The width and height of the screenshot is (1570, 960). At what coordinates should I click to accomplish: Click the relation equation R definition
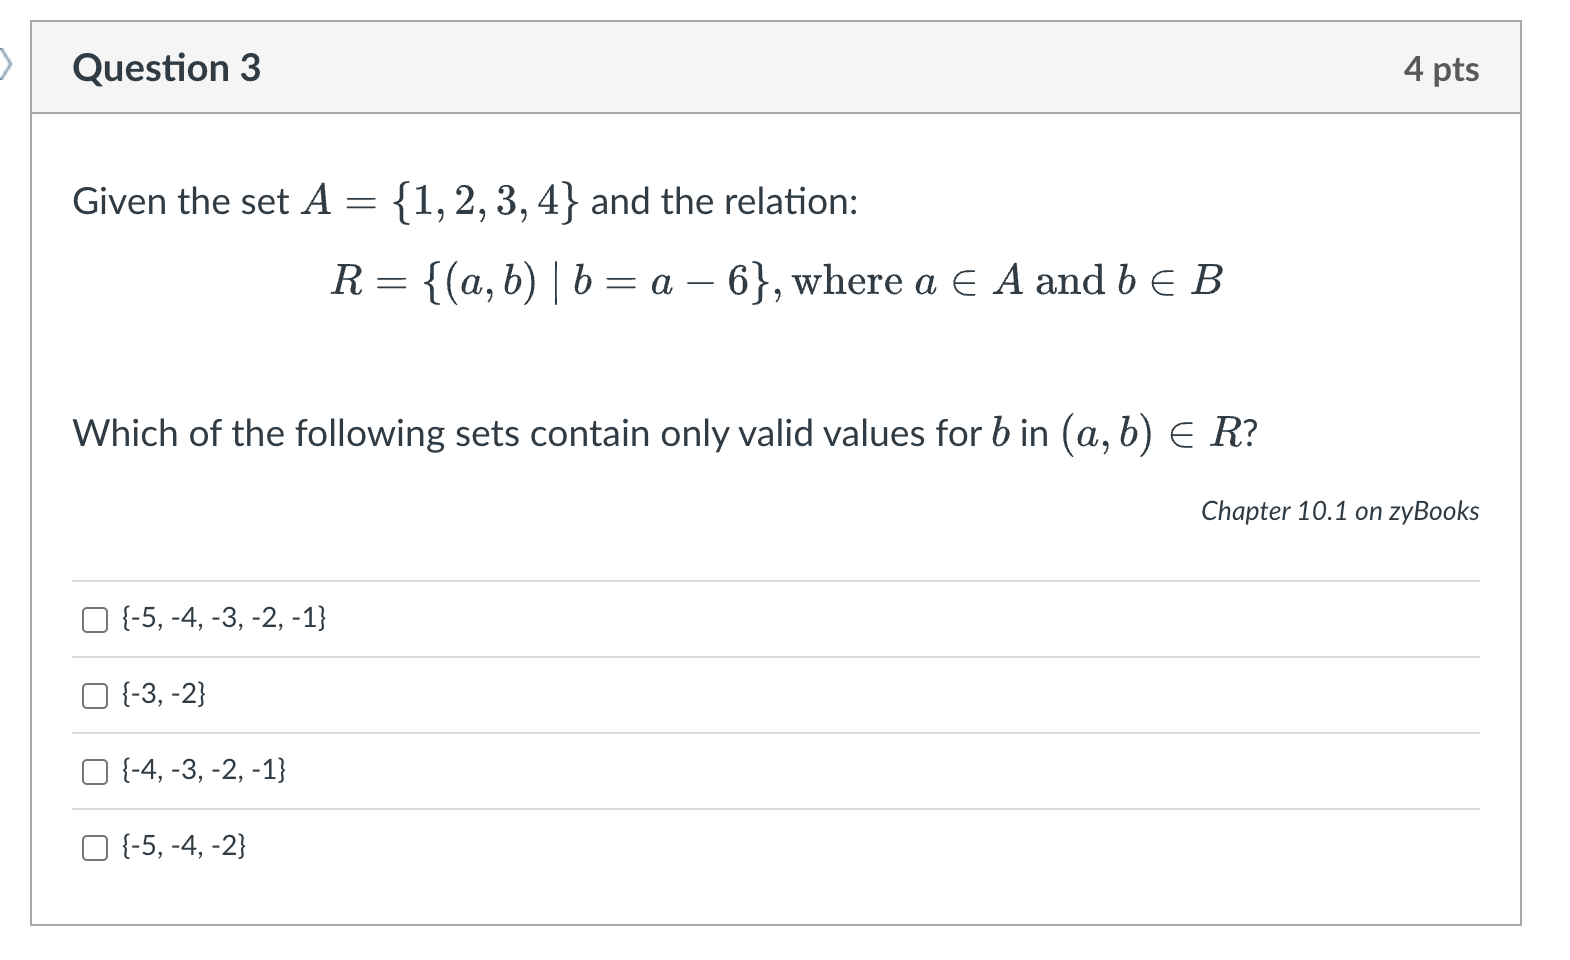[778, 281]
